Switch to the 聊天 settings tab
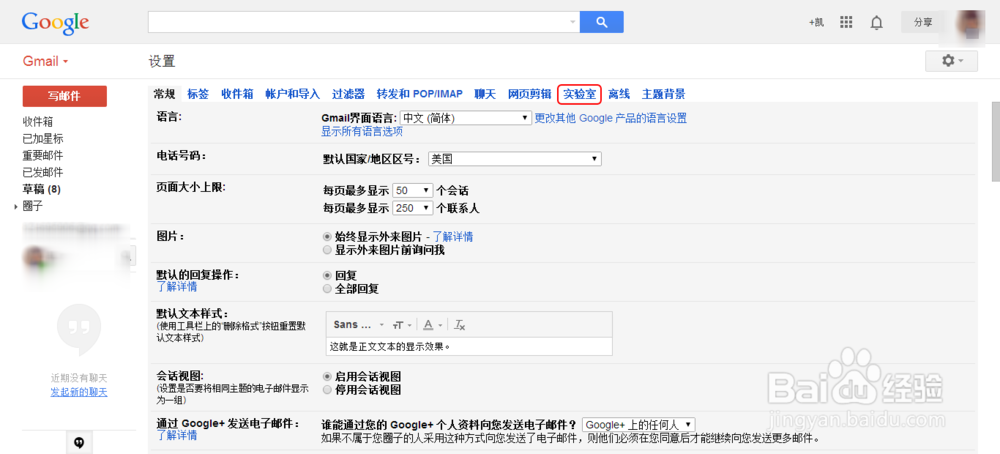 tap(485, 94)
